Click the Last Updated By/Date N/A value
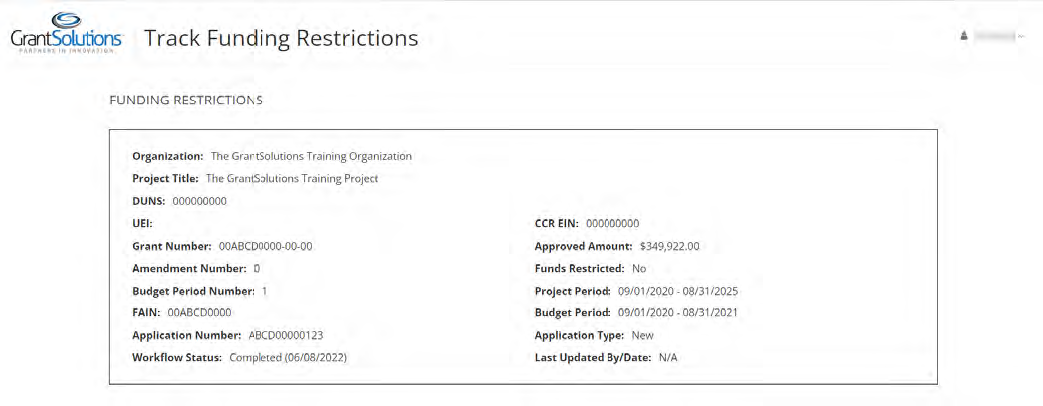 (668, 357)
